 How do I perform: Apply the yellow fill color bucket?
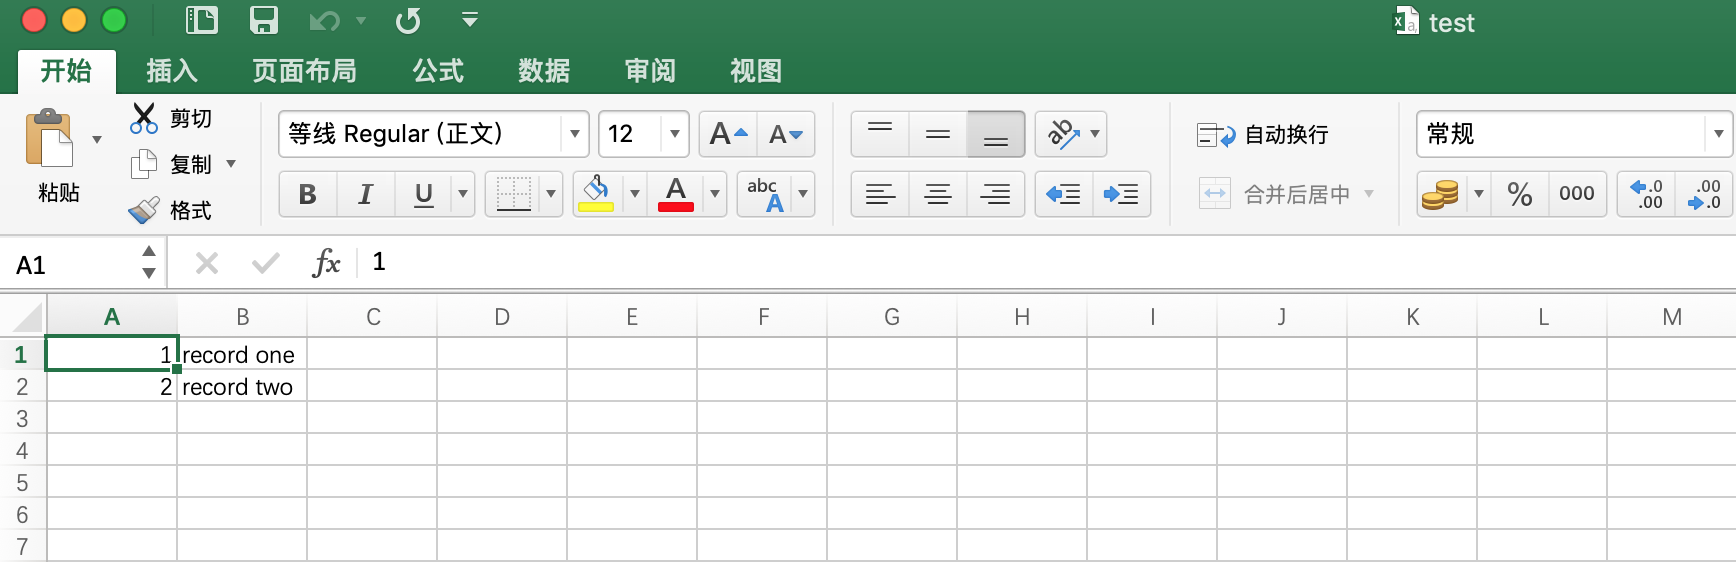coord(596,194)
